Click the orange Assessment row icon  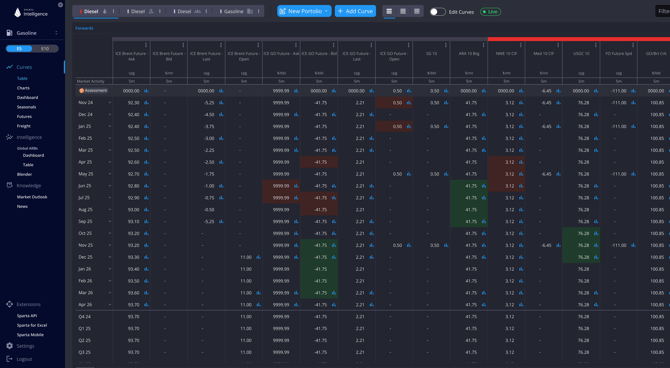(81, 91)
